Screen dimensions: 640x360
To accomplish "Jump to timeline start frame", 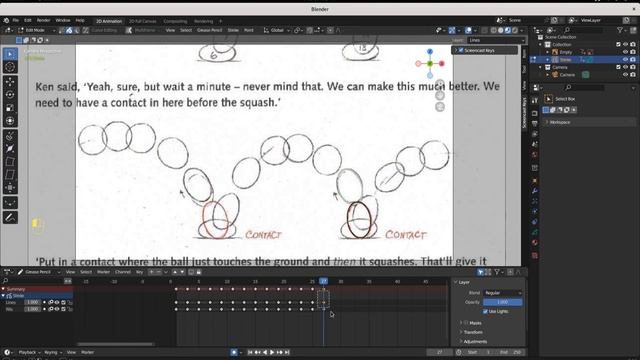I will point(250,352).
